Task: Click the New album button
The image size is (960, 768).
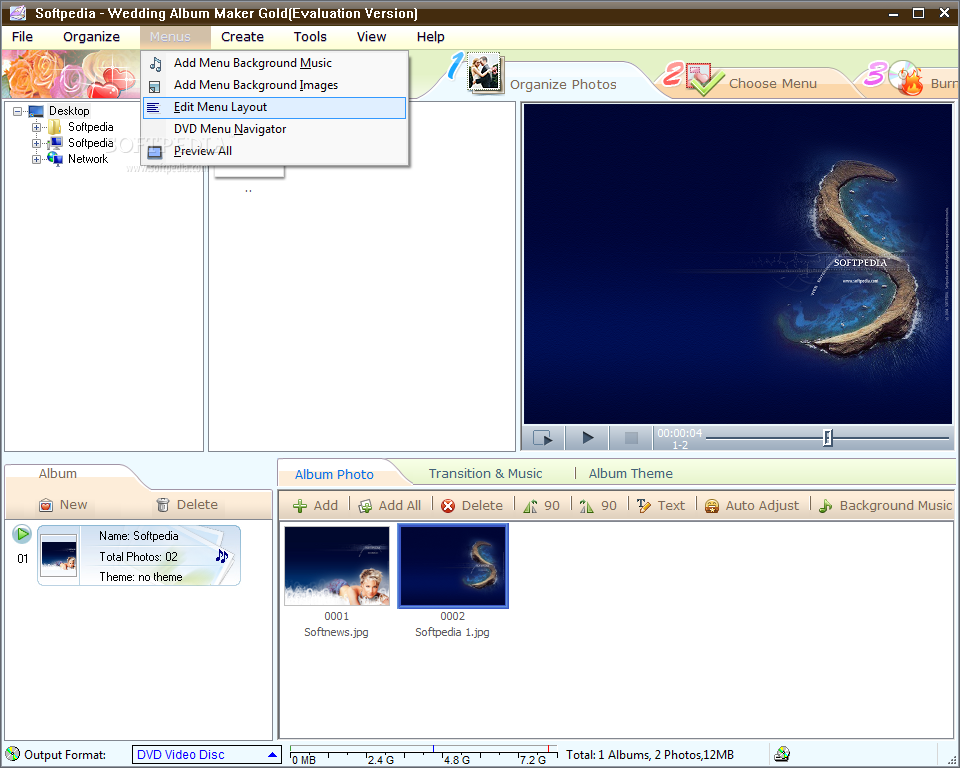Action: point(63,505)
